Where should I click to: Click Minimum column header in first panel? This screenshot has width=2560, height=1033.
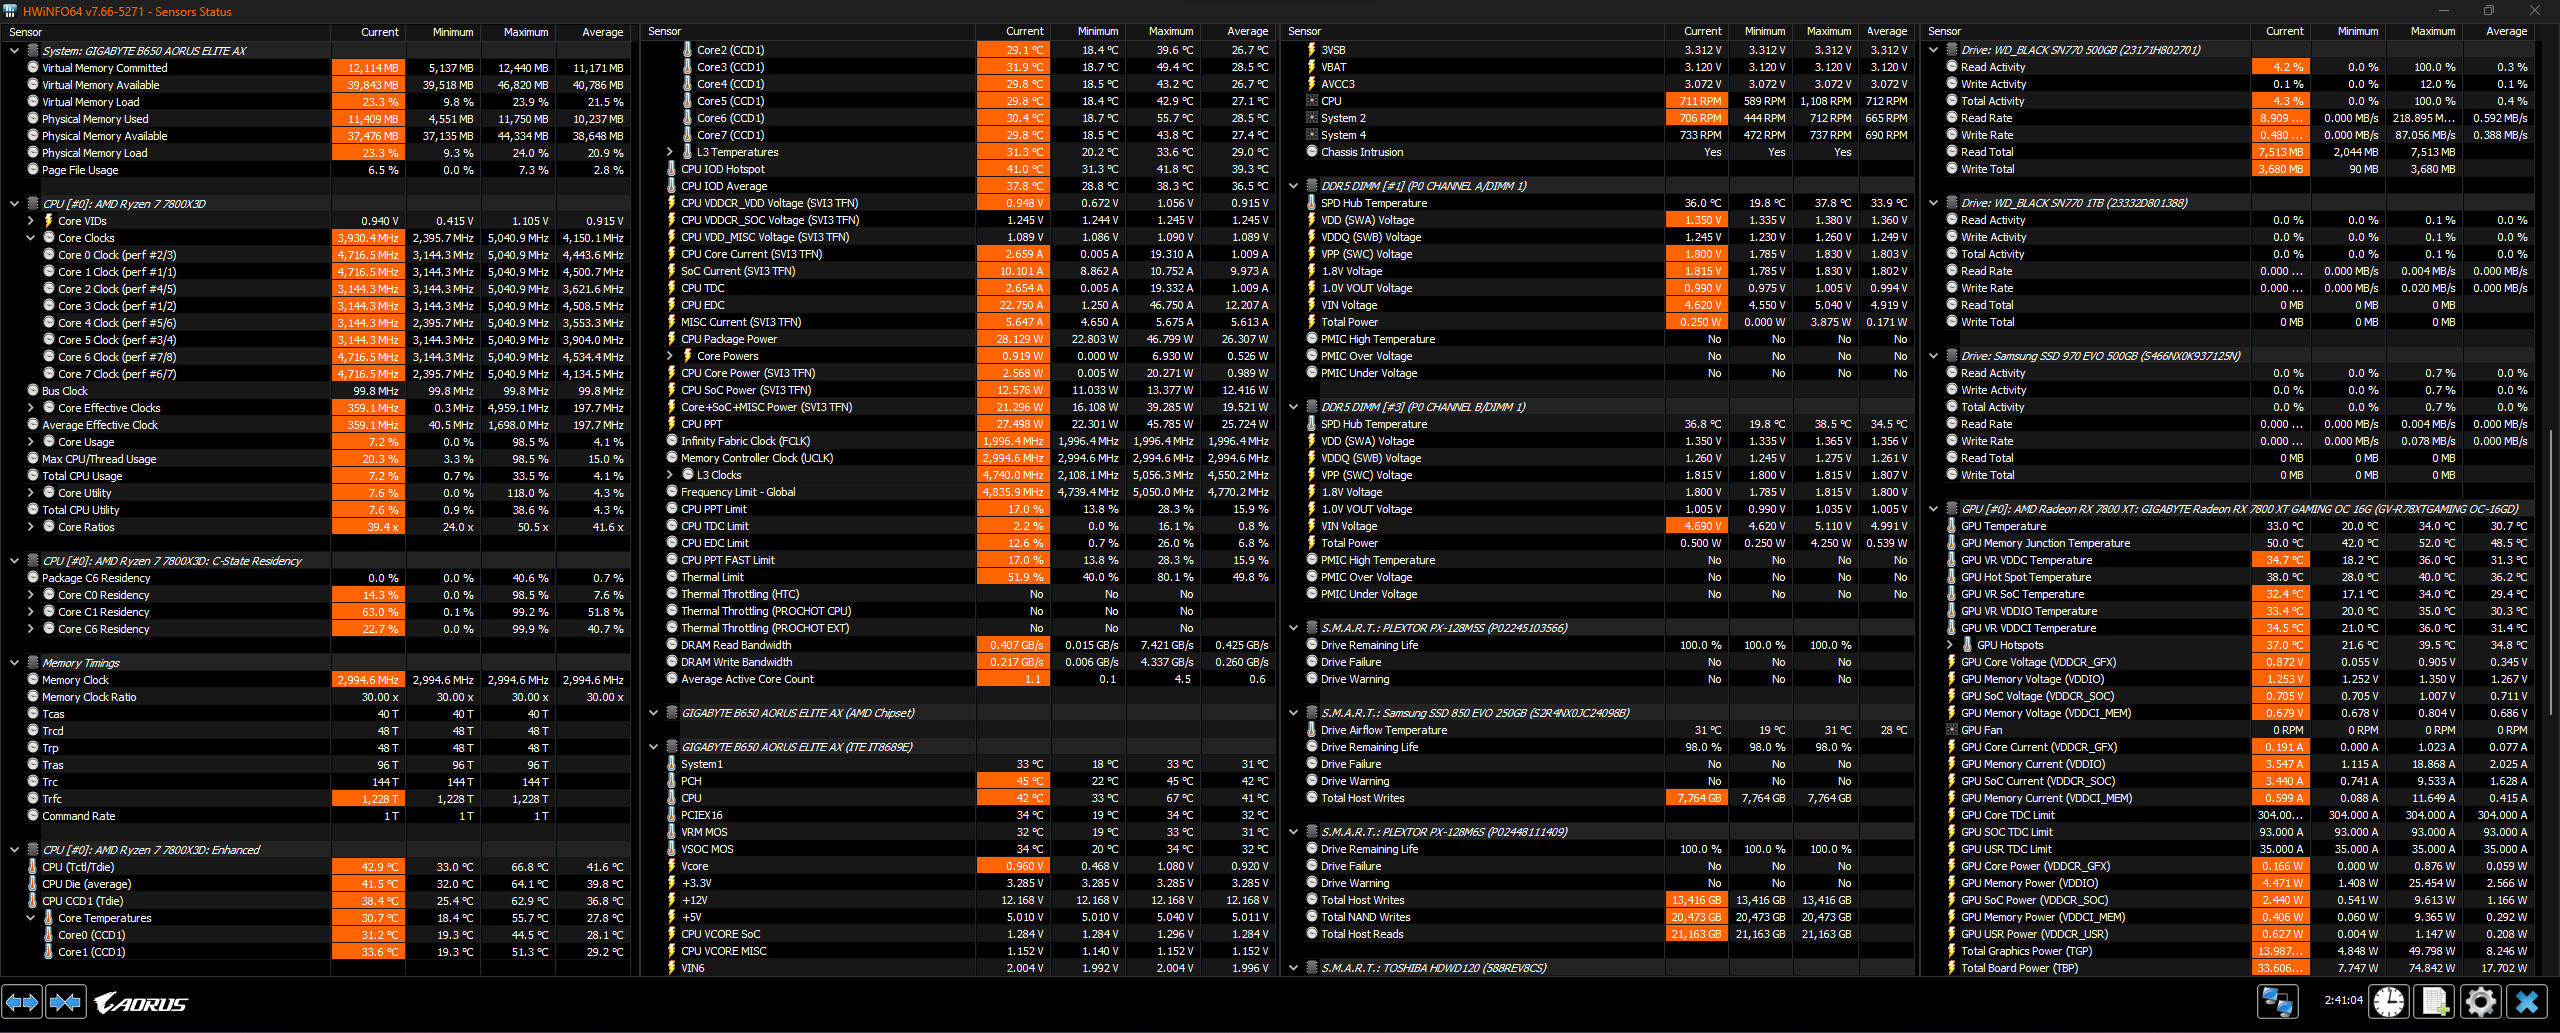pos(443,32)
